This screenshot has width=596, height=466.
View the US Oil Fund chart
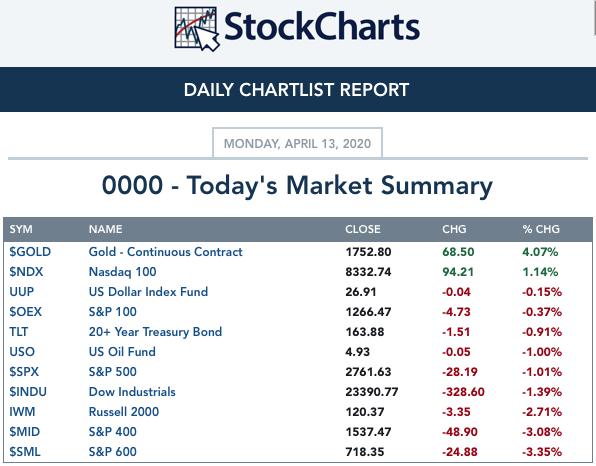(x=122, y=352)
